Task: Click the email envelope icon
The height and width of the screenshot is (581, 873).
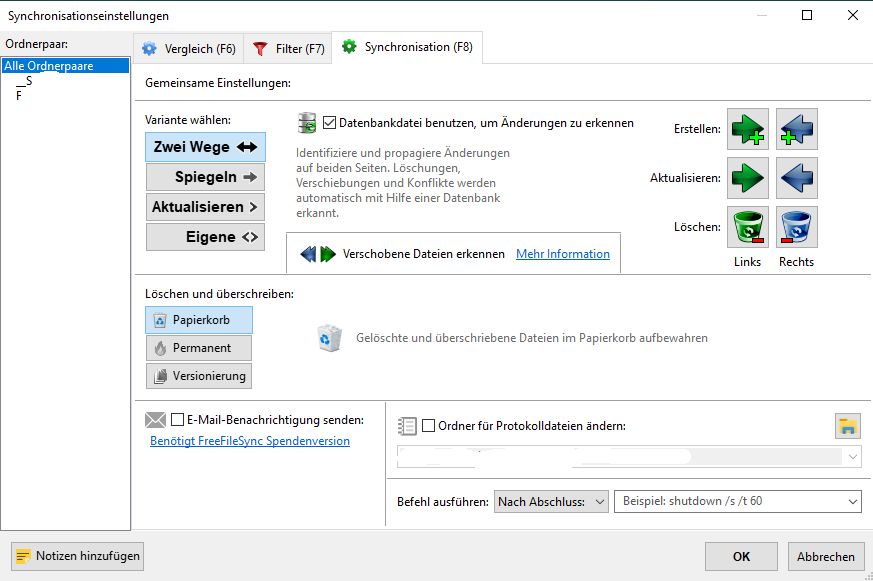Action: click(x=155, y=420)
